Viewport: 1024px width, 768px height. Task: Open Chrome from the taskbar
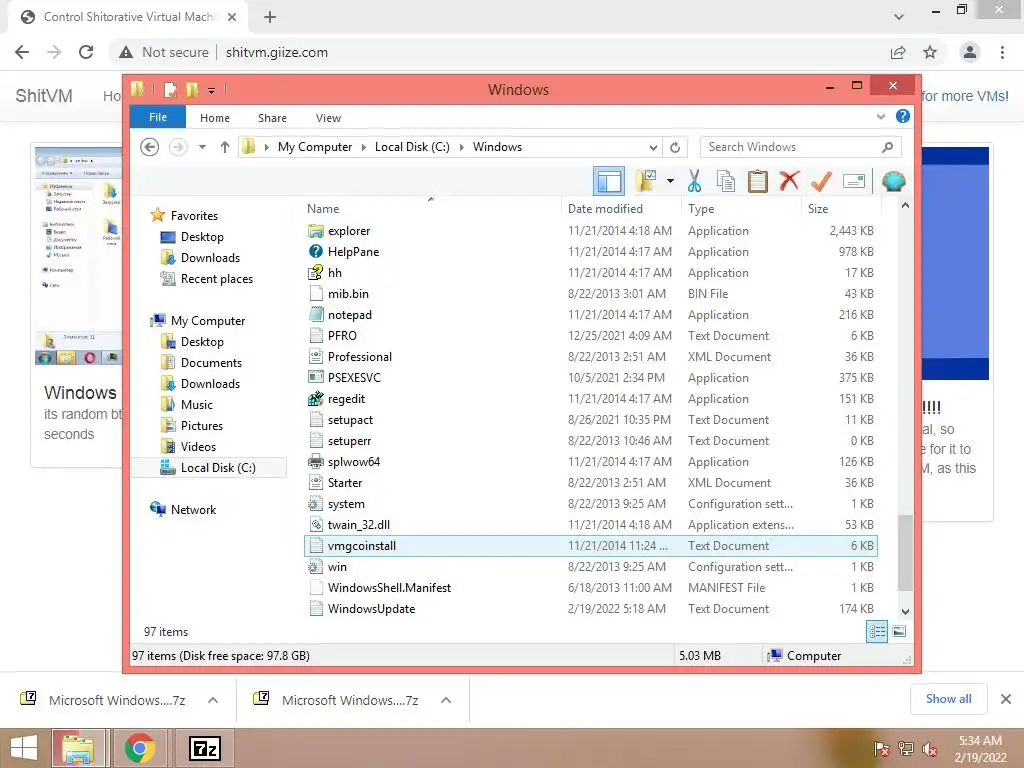(x=139, y=748)
